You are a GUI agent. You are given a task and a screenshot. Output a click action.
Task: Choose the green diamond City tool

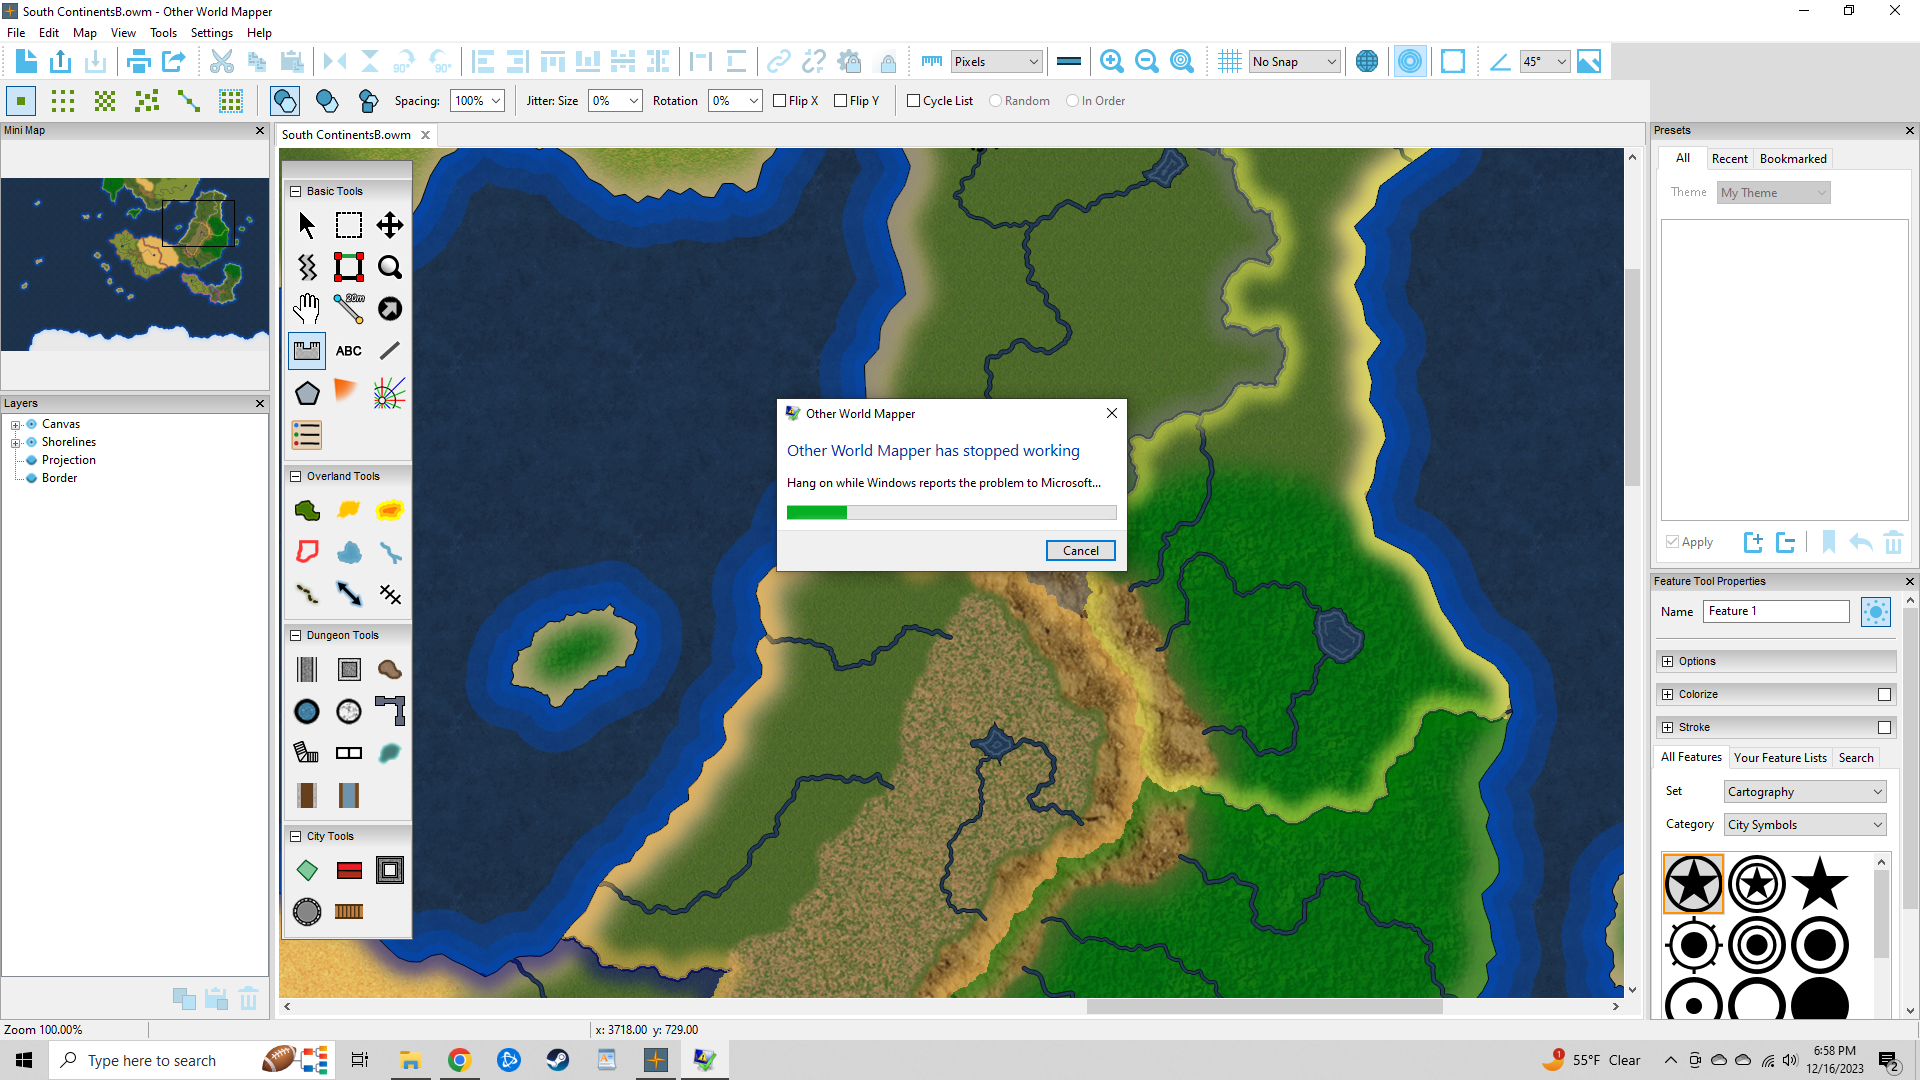click(307, 870)
